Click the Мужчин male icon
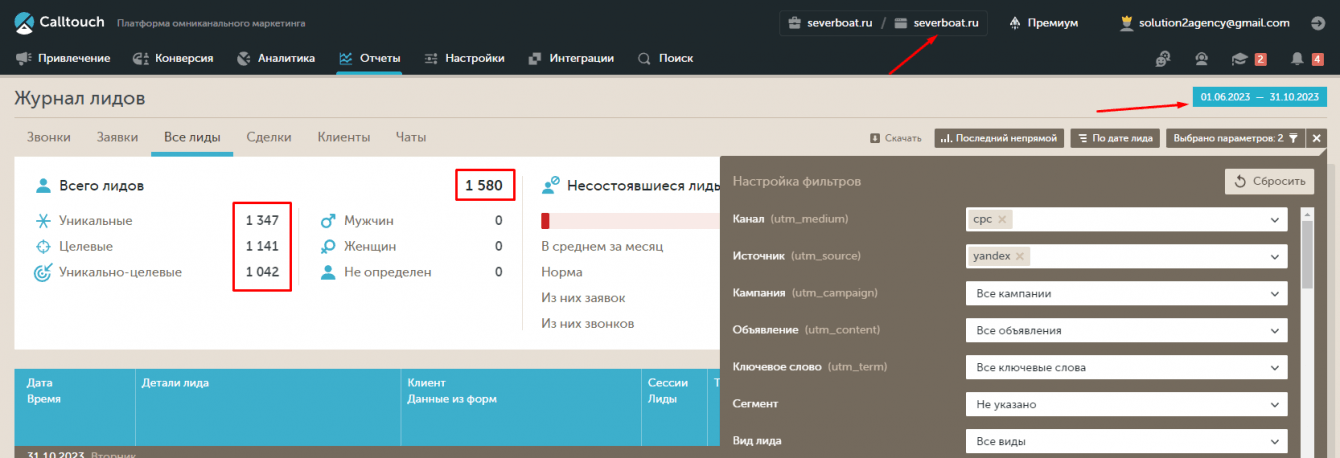This screenshot has width=1340, height=458. pos(328,220)
